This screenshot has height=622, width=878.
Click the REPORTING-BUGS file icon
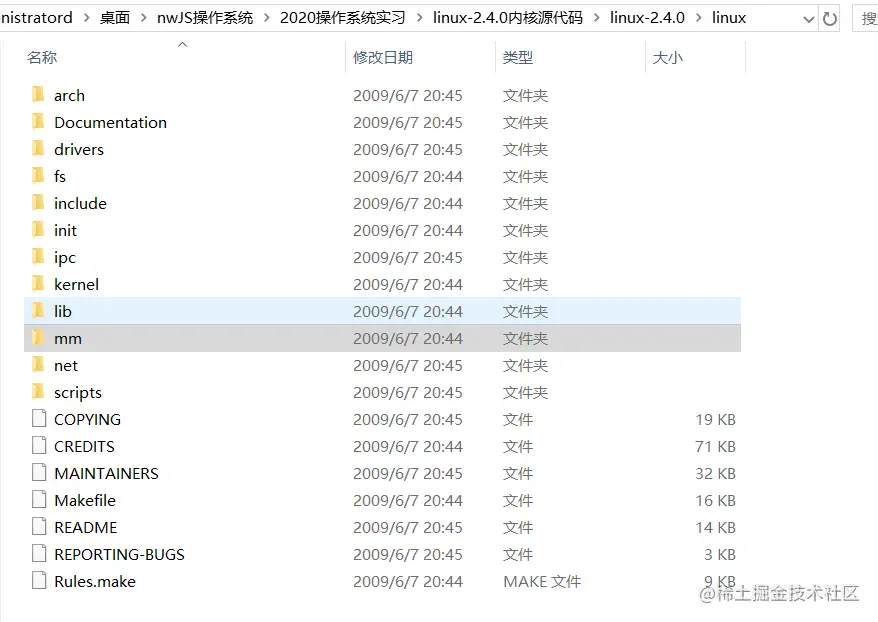pyautogui.click(x=39, y=554)
